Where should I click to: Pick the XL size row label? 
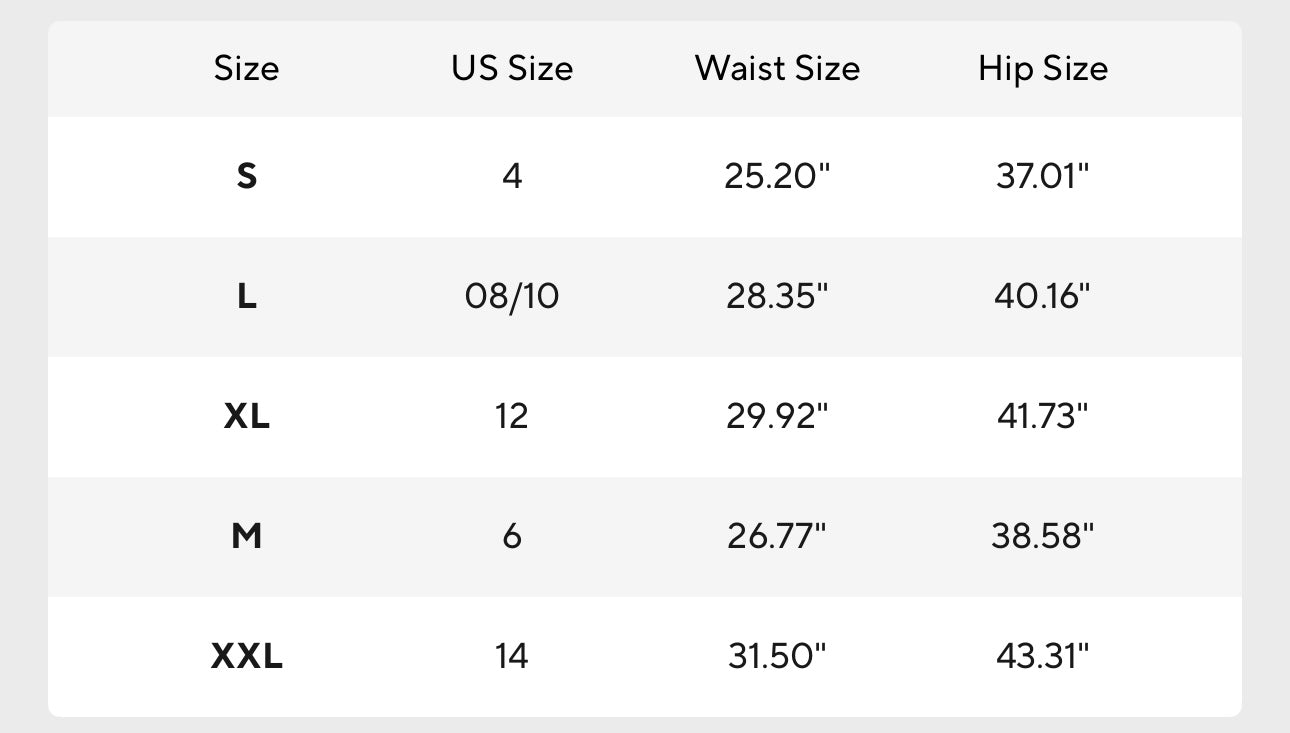point(246,416)
